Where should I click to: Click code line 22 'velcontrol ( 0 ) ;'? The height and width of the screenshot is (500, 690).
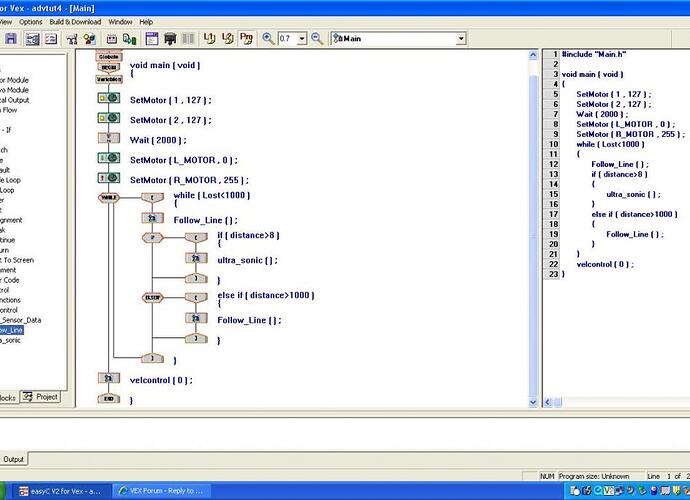pyautogui.click(x=605, y=264)
